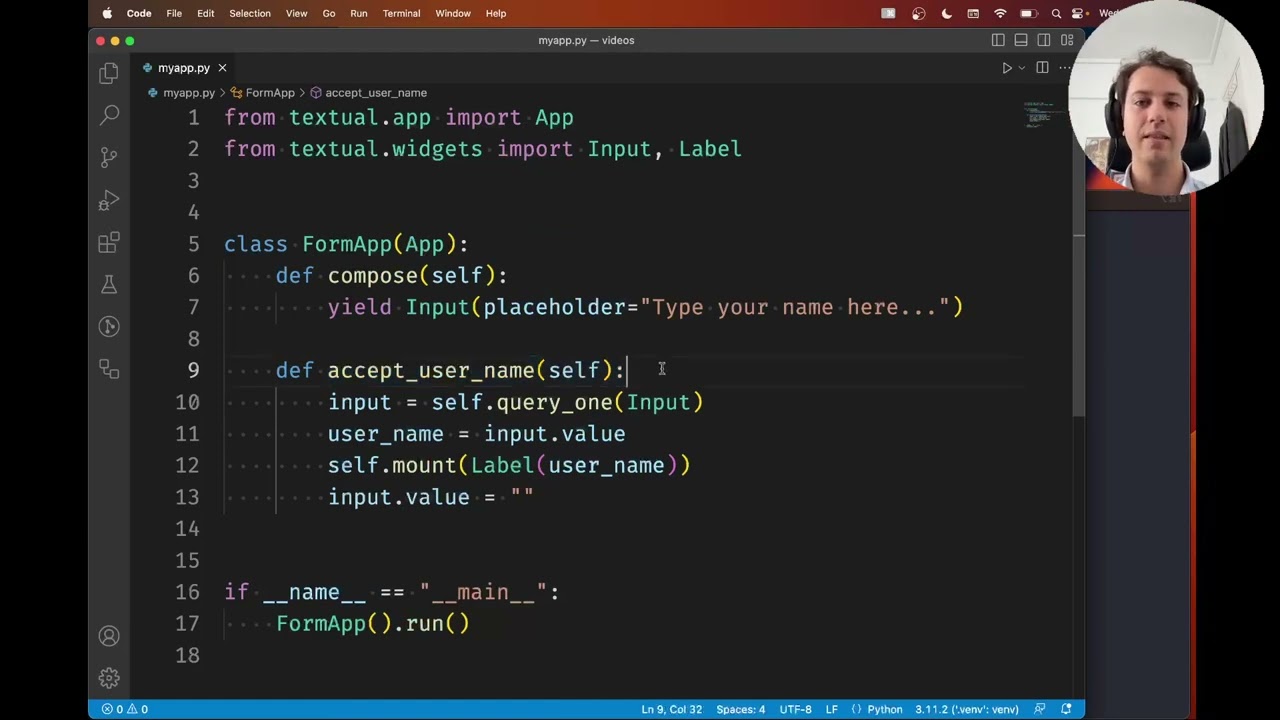Open Control Center in menu bar
1280x720 pixels.
coord(1079,13)
